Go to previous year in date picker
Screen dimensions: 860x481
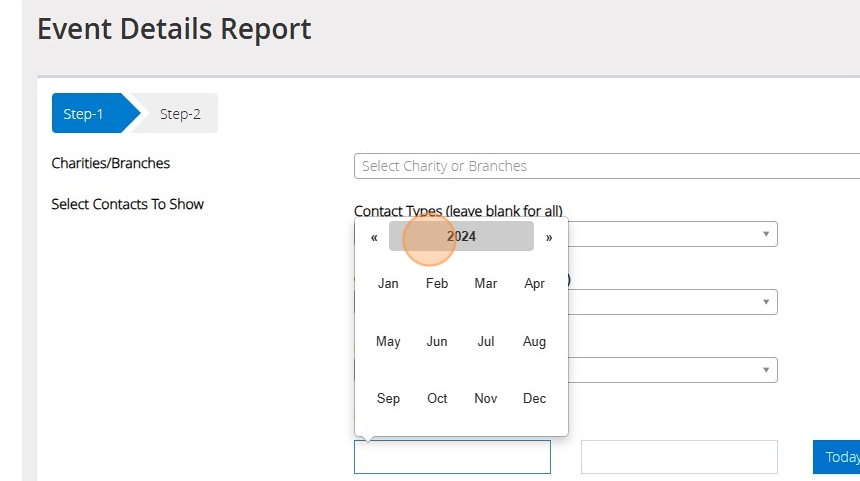click(374, 237)
